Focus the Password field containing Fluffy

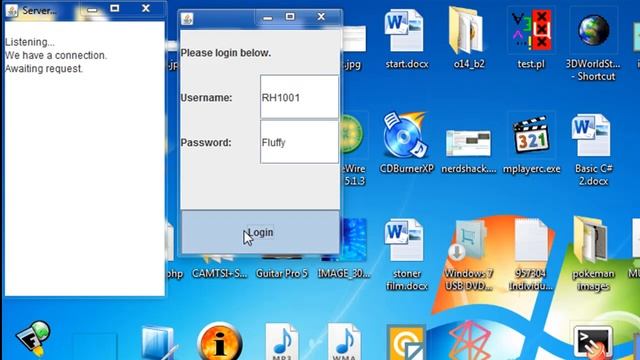[x=299, y=142]
